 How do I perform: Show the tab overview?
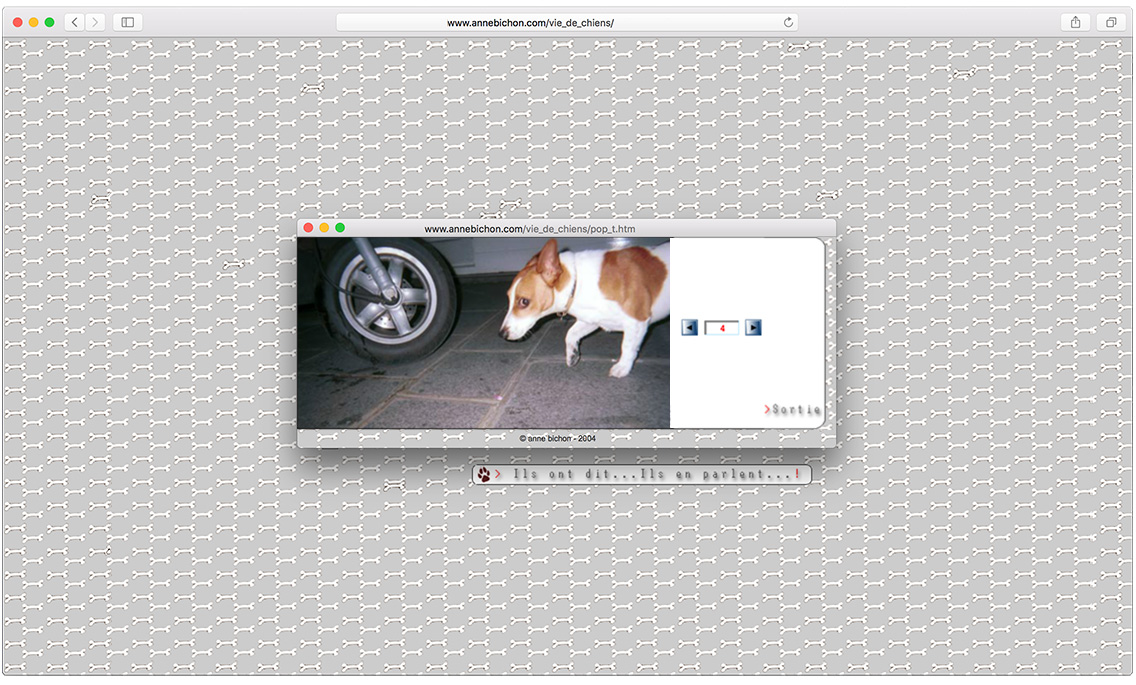pos(1111,22)
